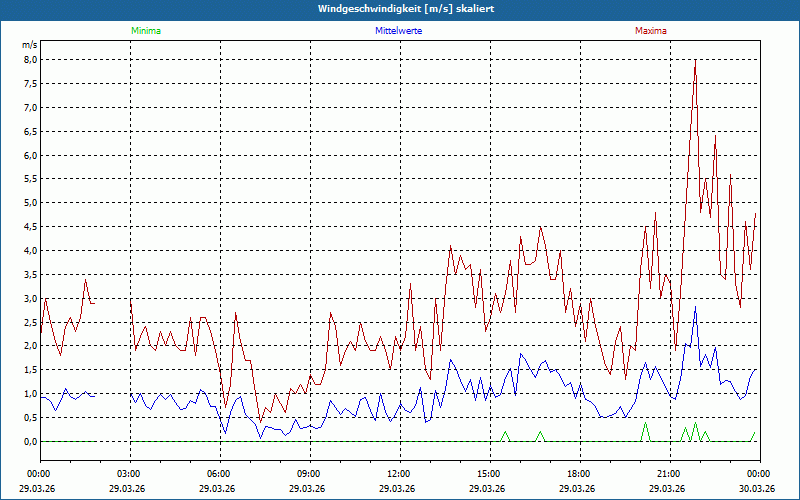Click the Mittelwerte legend label

point(398,31)
